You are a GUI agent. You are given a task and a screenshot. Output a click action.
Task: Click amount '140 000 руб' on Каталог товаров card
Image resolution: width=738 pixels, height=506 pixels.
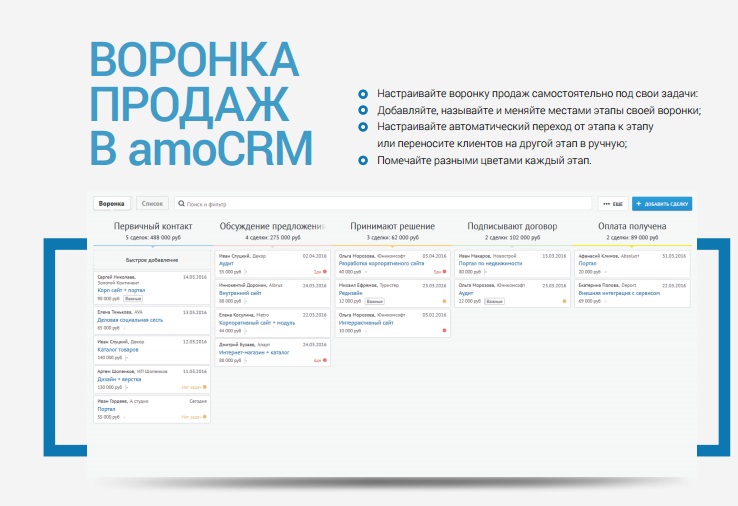pos(109,358)
